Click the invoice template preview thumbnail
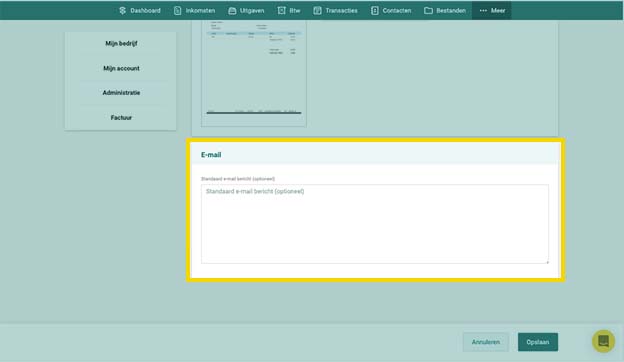624x362 pixels. pyautogui.click(x=254, y=73)
